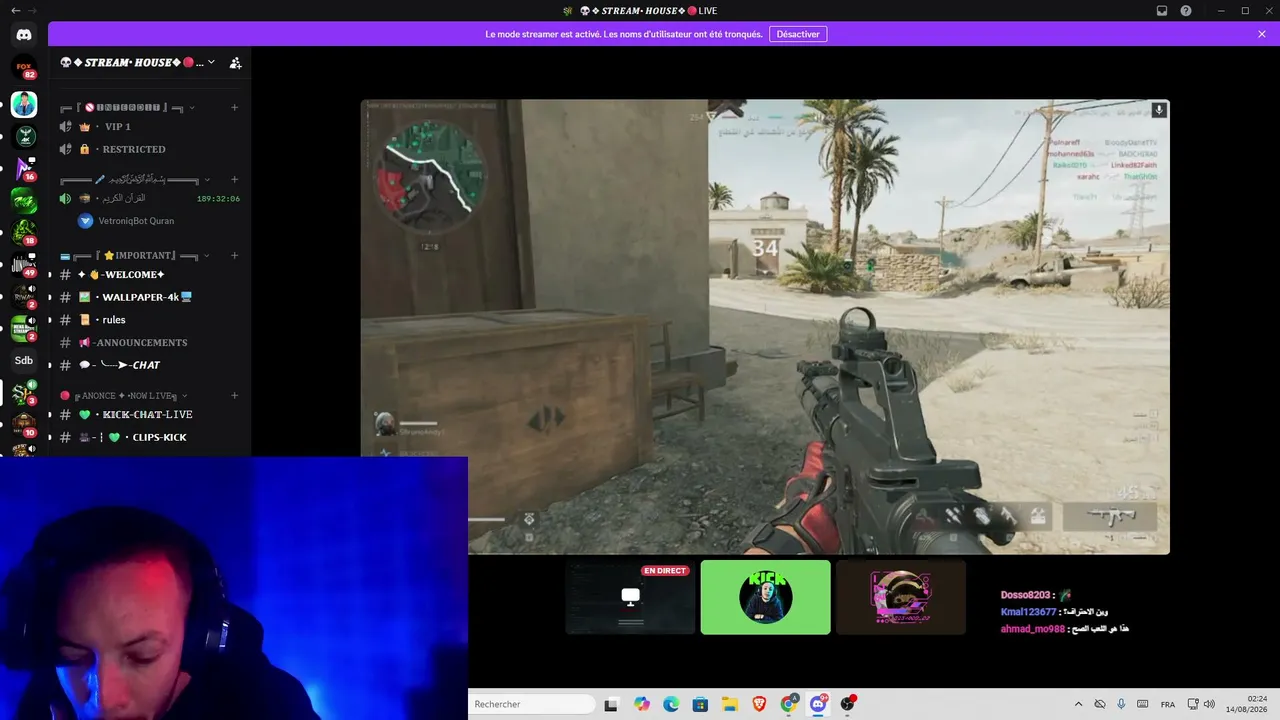Open the WALLPAPER-4k channel
Viewport: 1280px width, 720px height.
tap(150, 297)
